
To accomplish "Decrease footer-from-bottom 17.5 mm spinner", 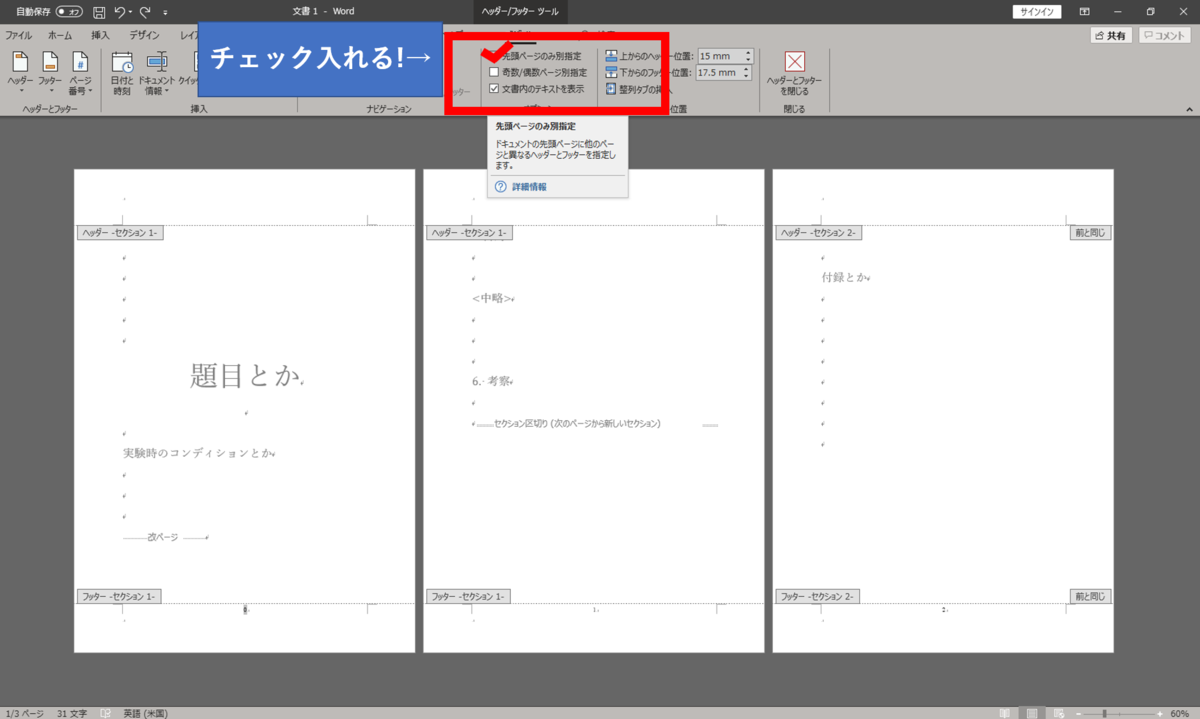I will tap(748, 75).
